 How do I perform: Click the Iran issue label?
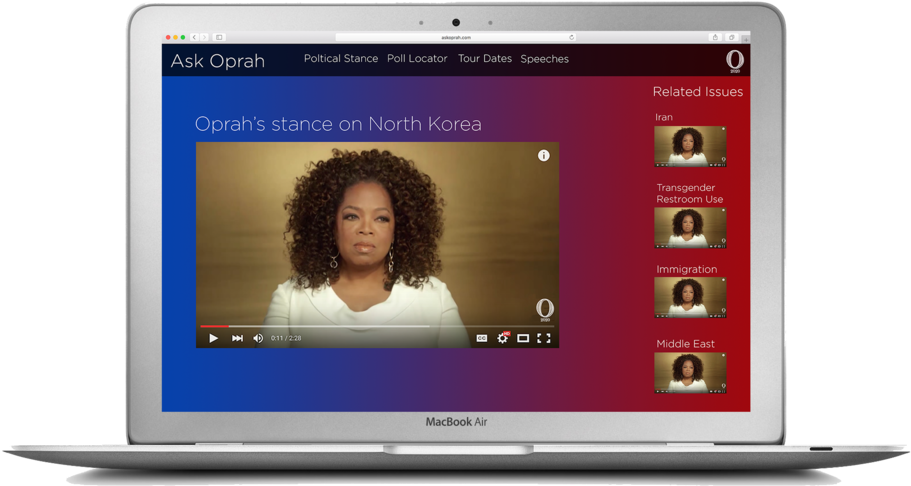click(x=664, y=117)
